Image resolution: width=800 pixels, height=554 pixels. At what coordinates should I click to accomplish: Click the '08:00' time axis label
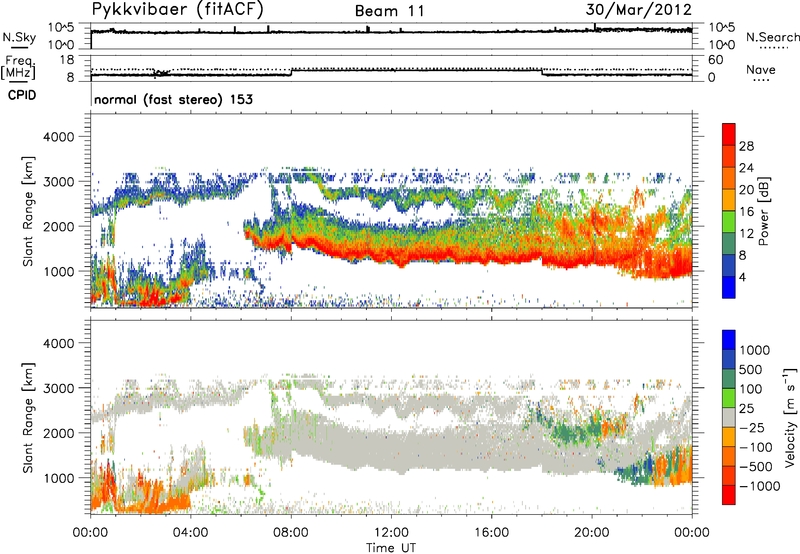click(290, 533)
